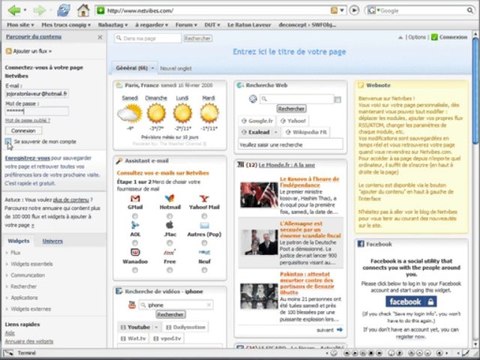This screenshot has height=360, width=480.
Task: Close the Parcourir du contenu sidebar
Action: pos(100,37)
